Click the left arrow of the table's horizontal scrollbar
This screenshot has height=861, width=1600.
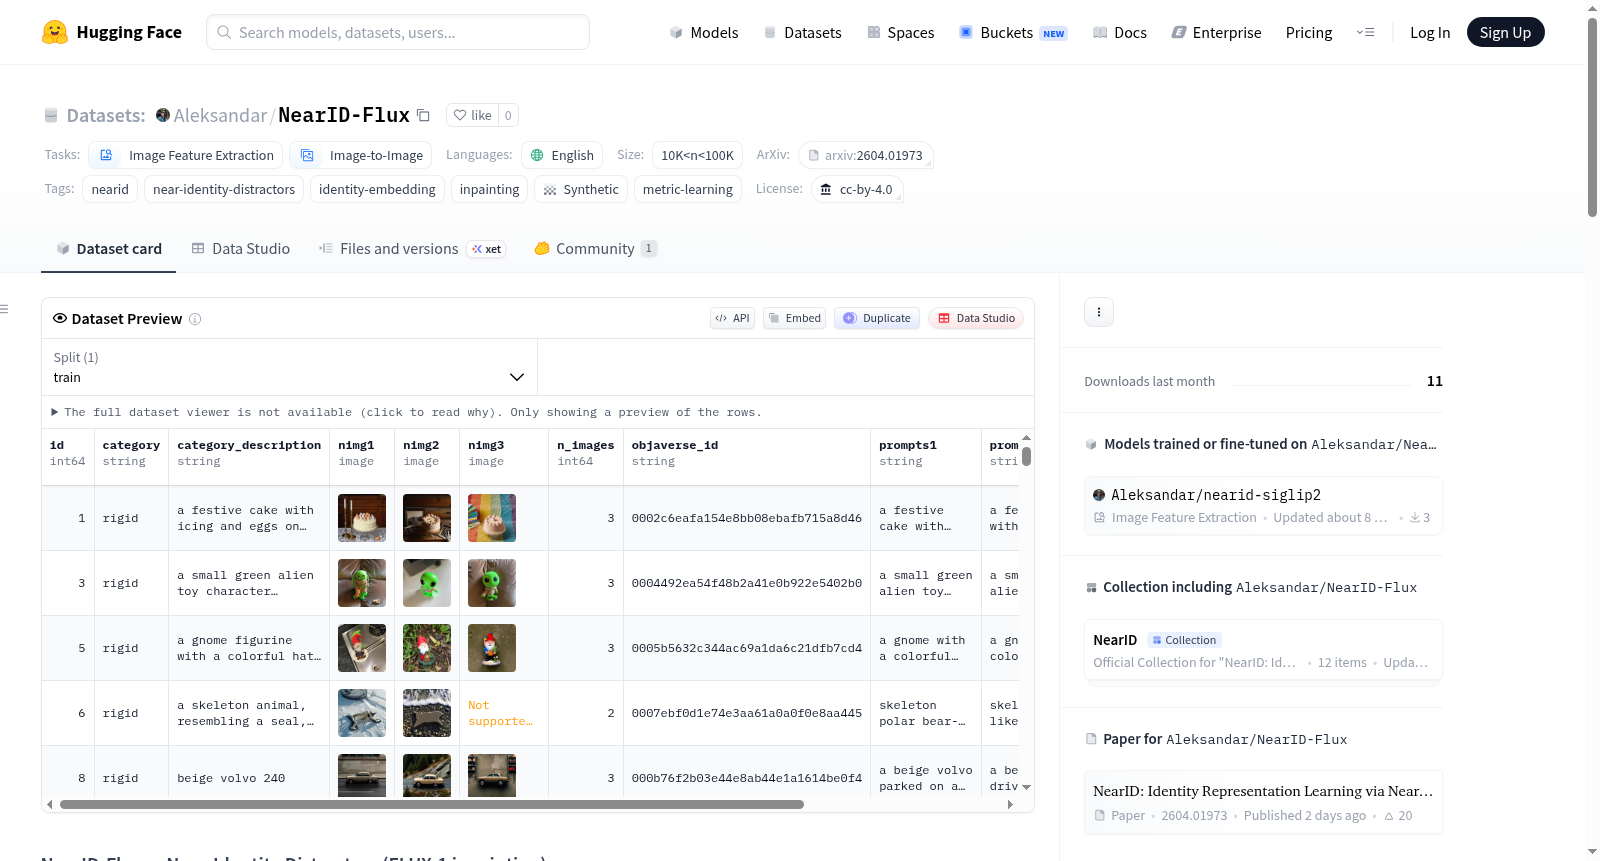(49, 804)
